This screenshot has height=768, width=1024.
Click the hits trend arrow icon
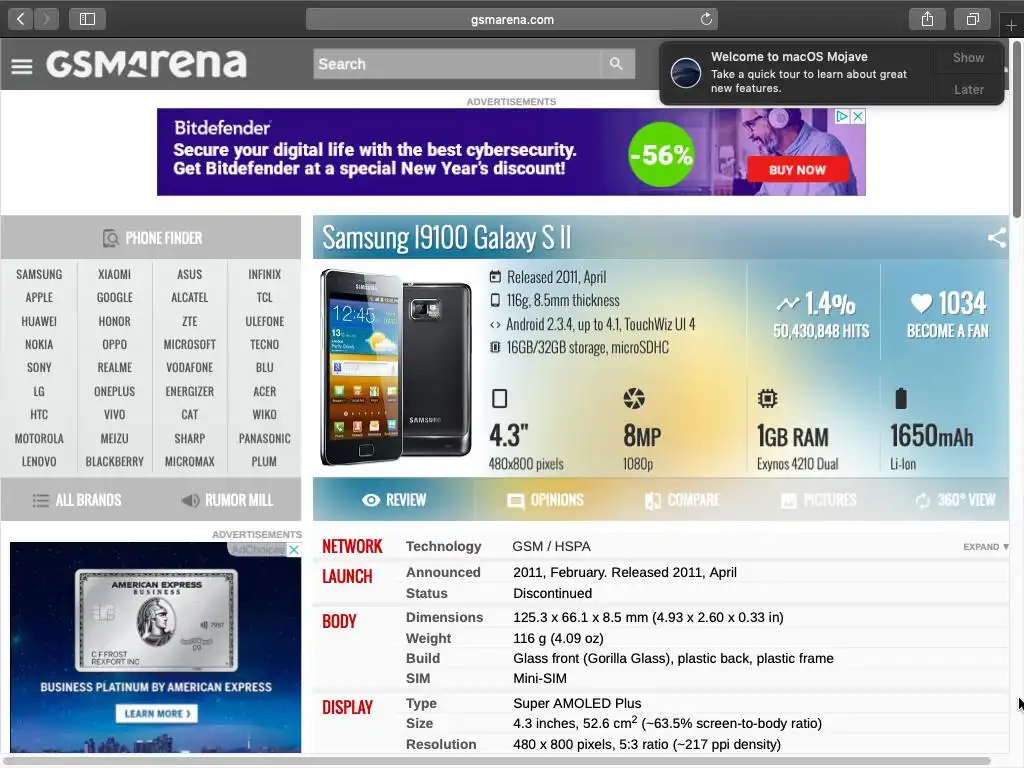(x=788, y=303)
